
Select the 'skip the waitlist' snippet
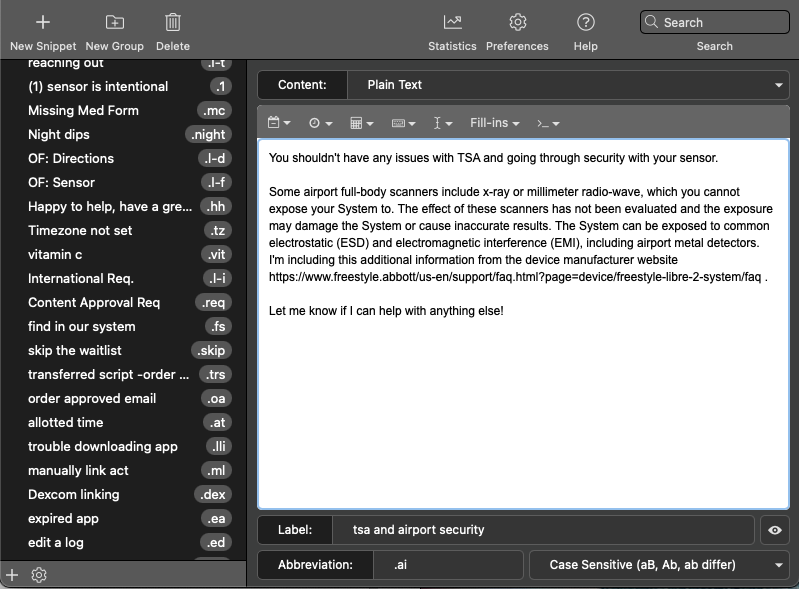[123, 351]
